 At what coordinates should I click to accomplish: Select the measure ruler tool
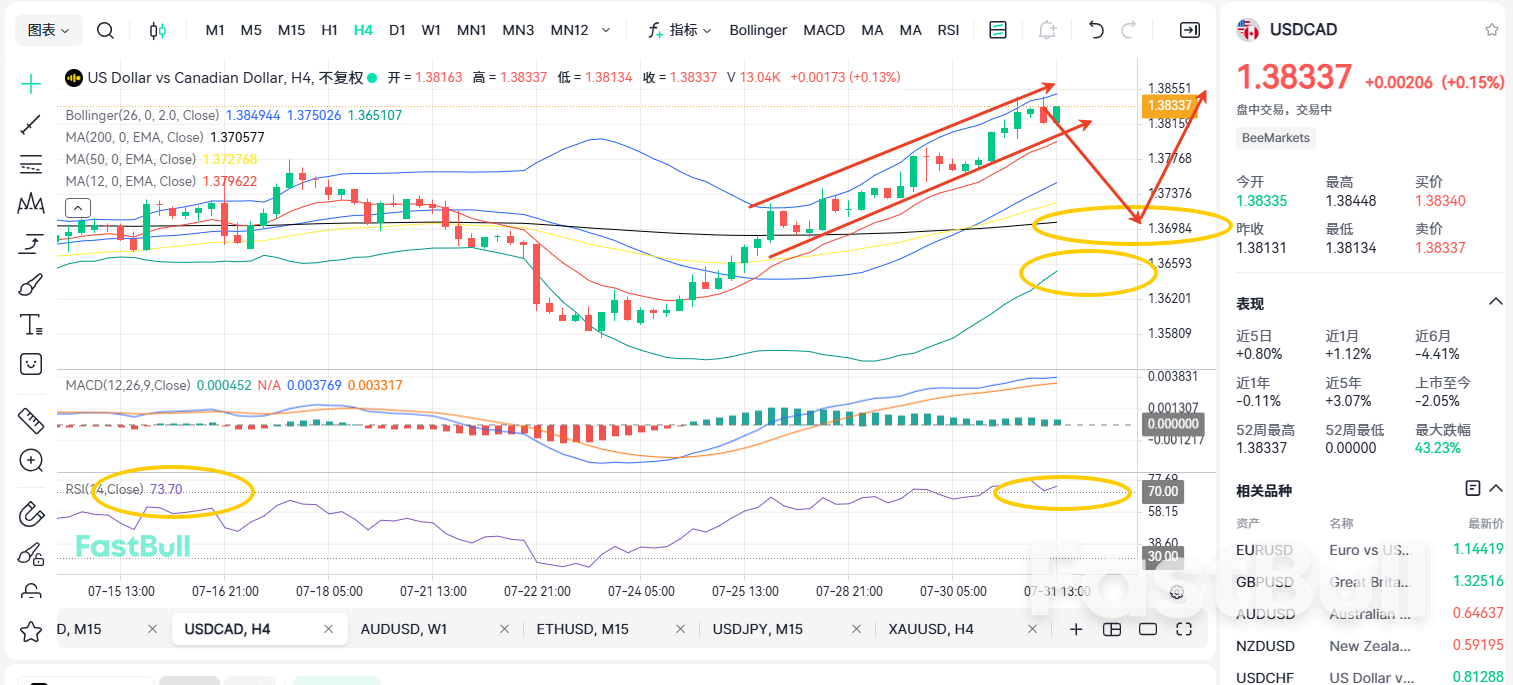pos(30,420)
